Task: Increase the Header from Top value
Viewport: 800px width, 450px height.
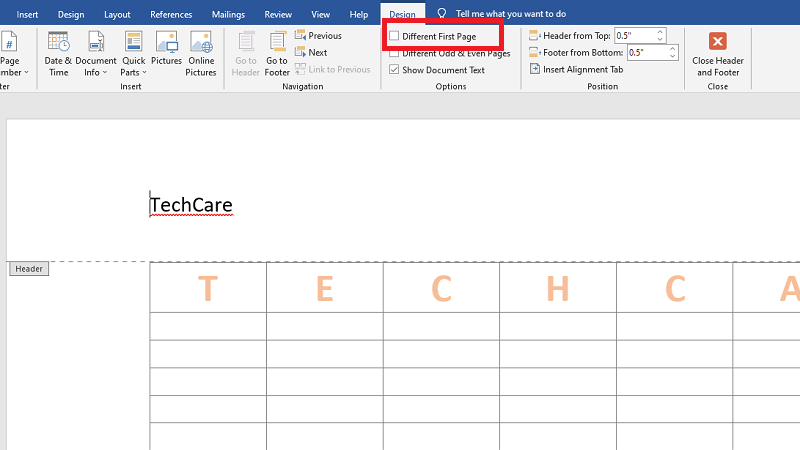Action: tap(660, 32)
